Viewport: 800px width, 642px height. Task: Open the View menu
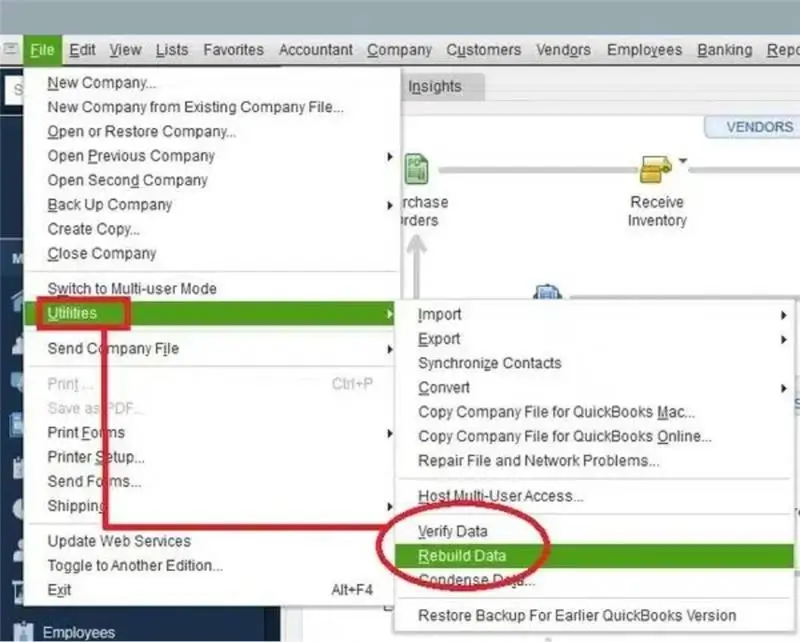point(126,50)
